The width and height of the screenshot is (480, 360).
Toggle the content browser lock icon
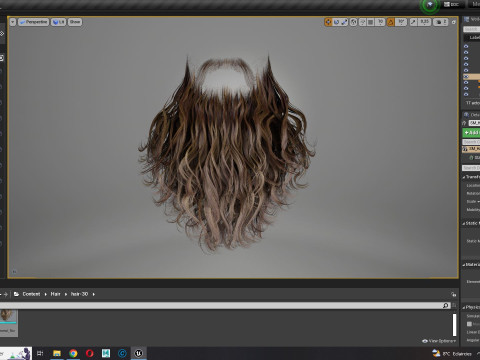[453, 294]
